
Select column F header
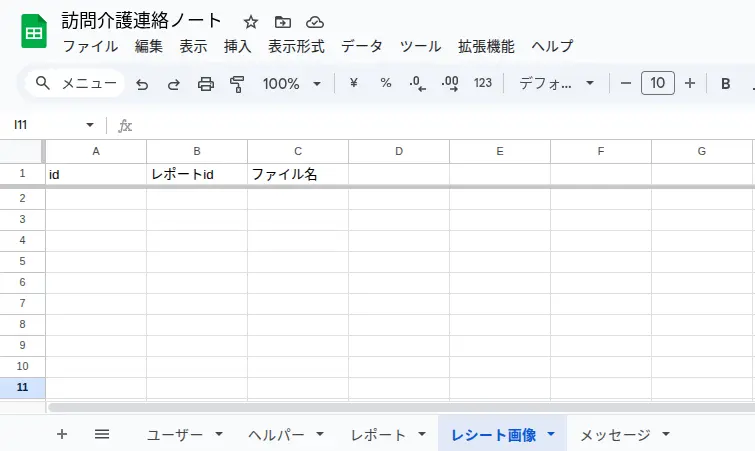pyautogui.click(x=601, y=151)
